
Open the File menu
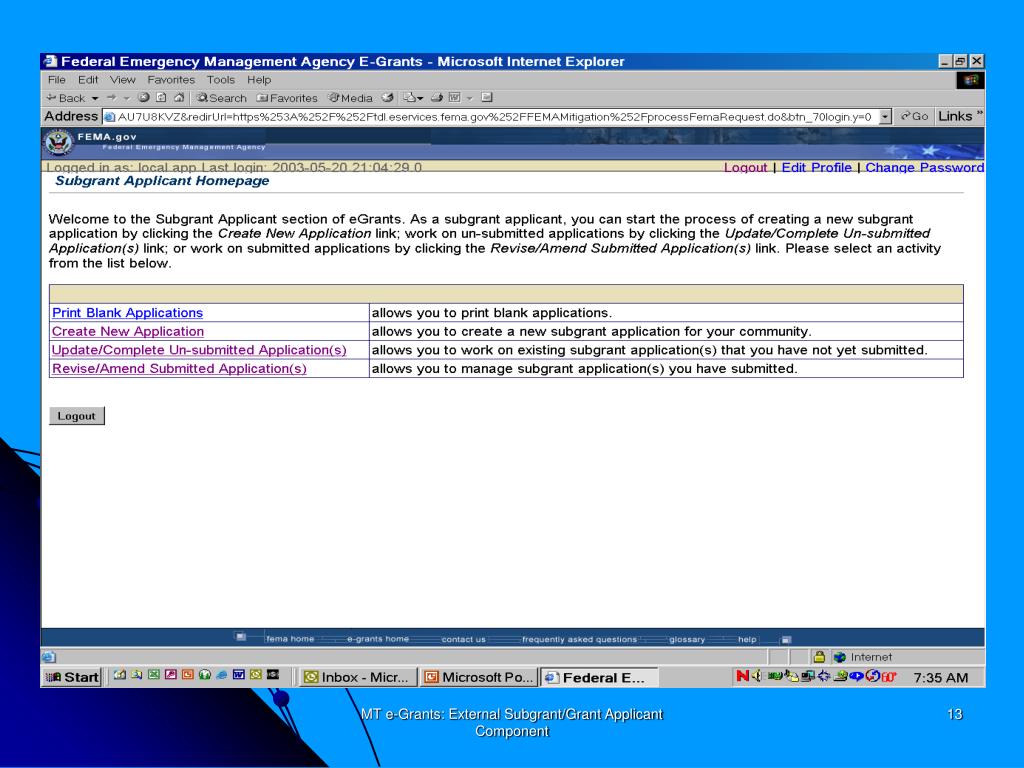click(x=57, y=80)
